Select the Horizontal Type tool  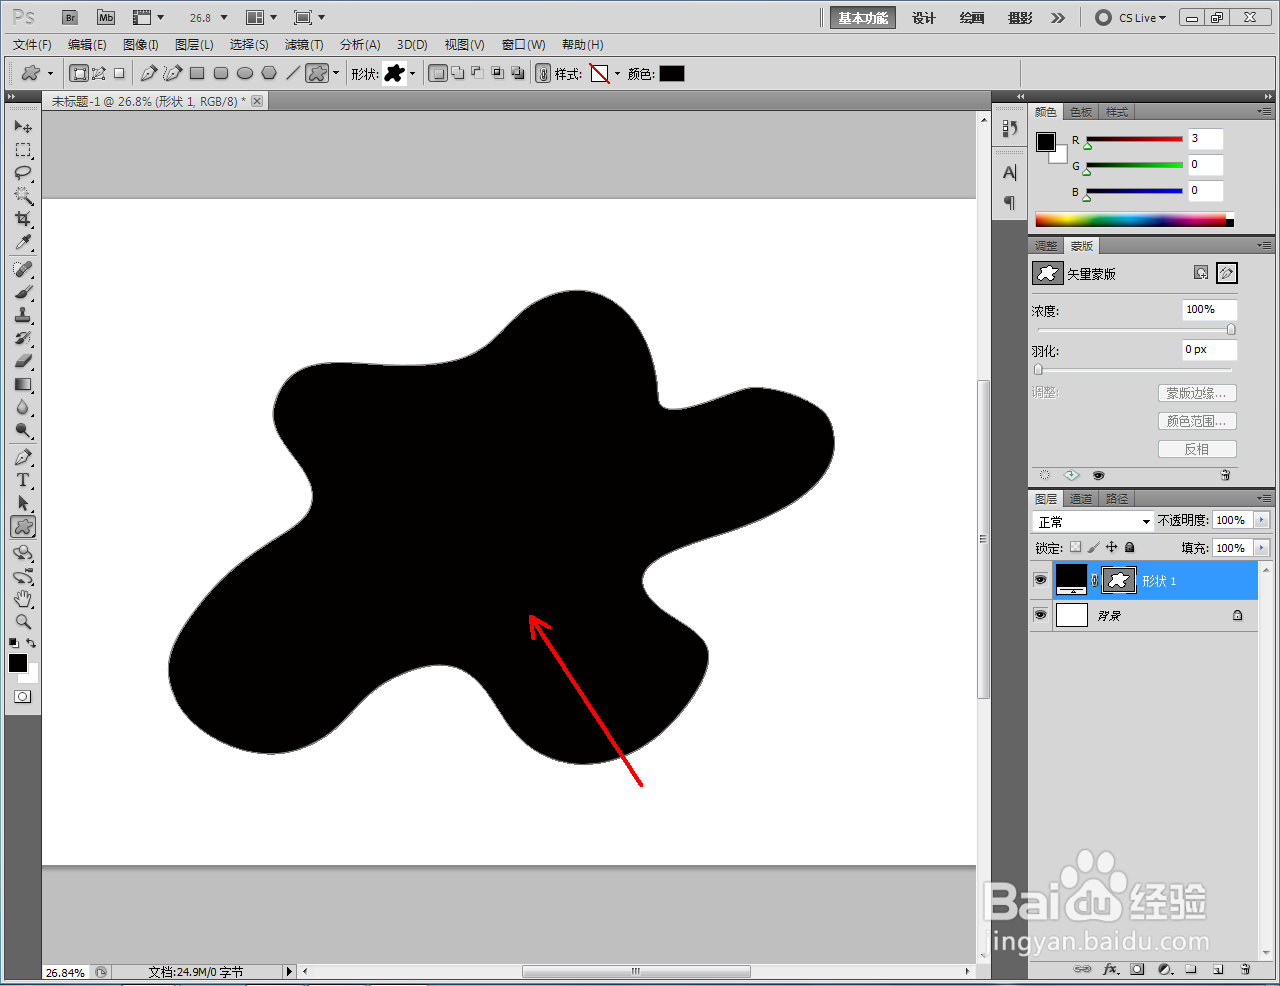(23, 481)
